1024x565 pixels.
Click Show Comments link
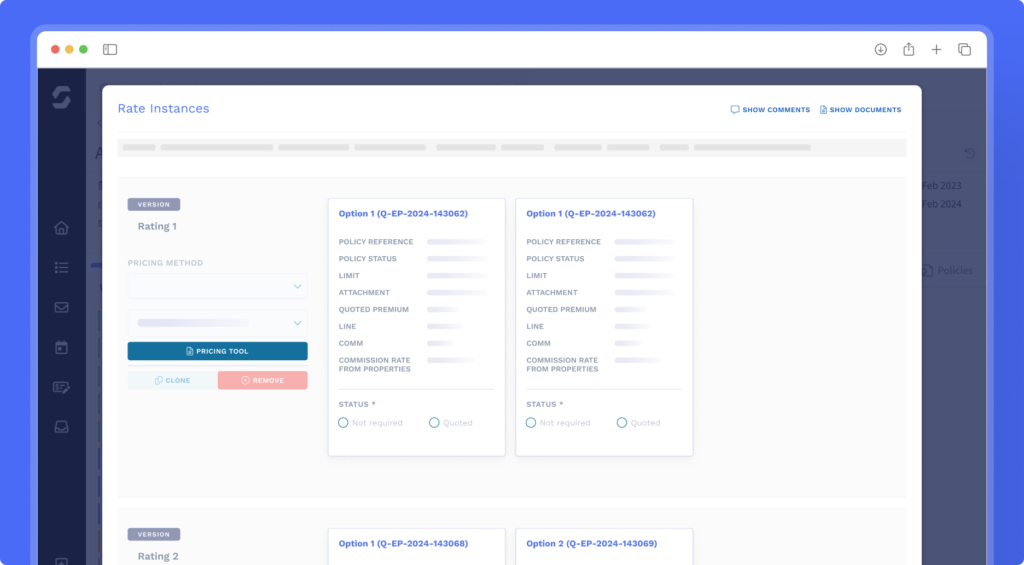(770, 110)
